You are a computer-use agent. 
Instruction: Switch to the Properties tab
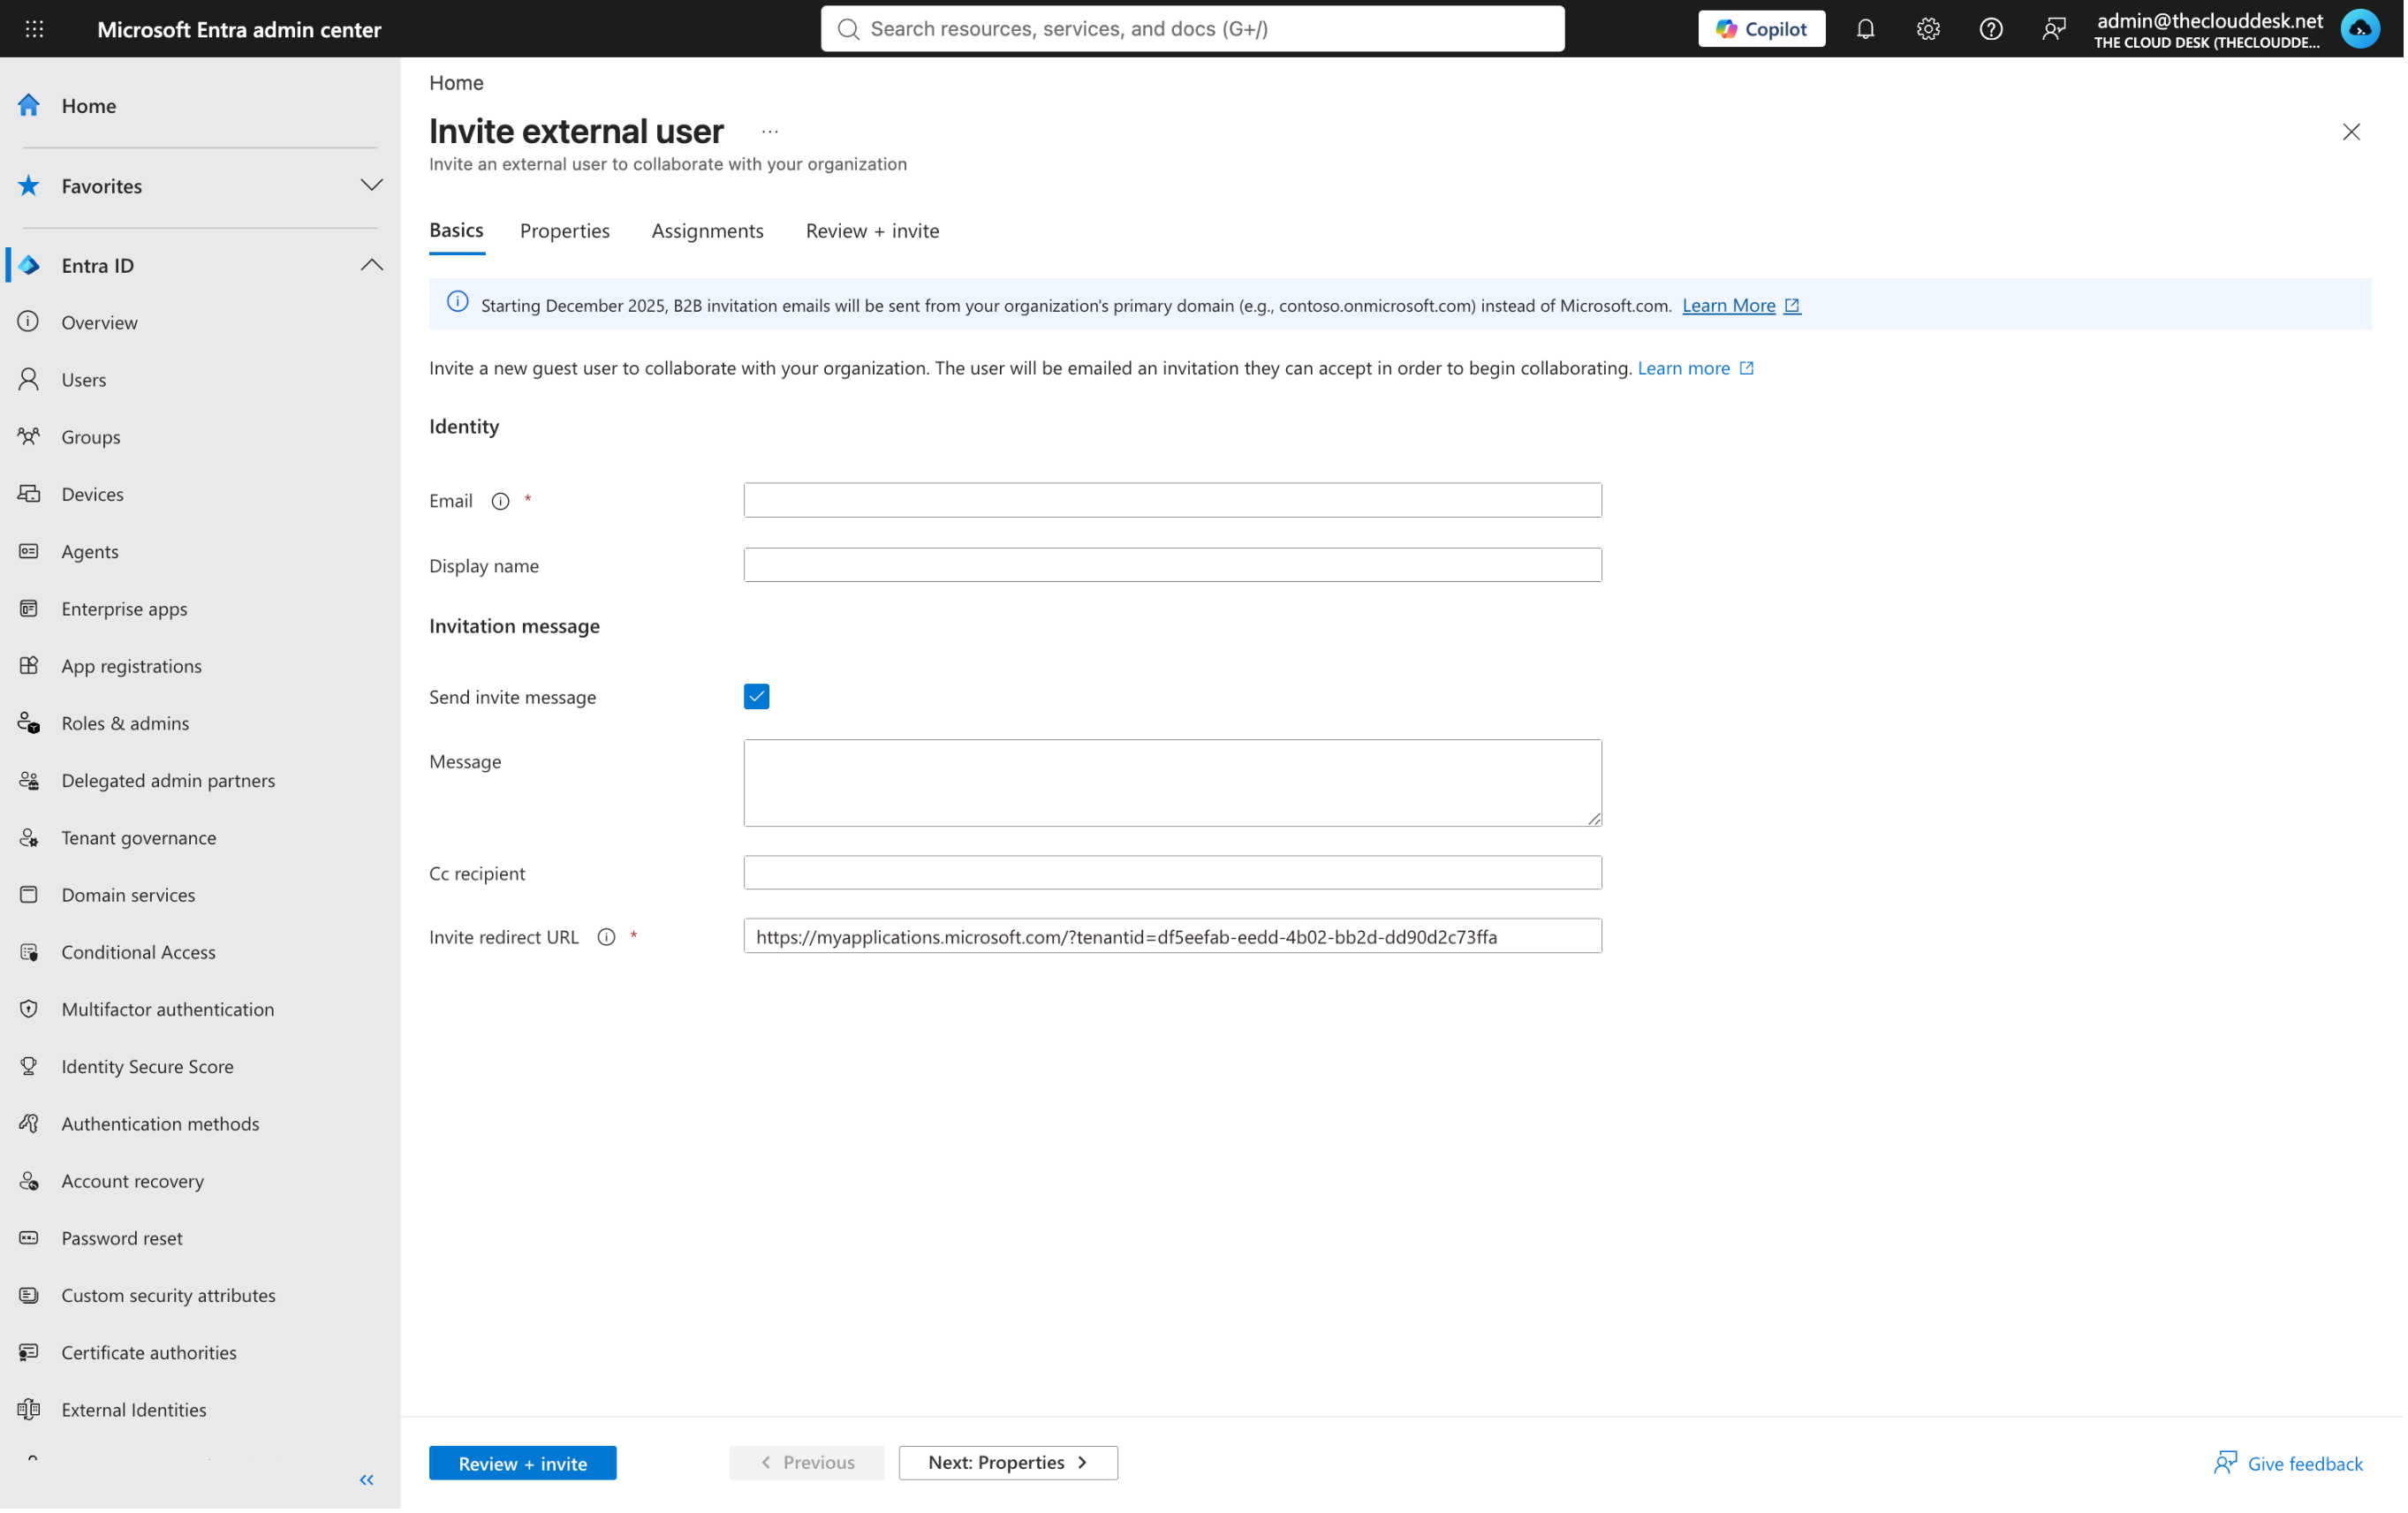564,230
